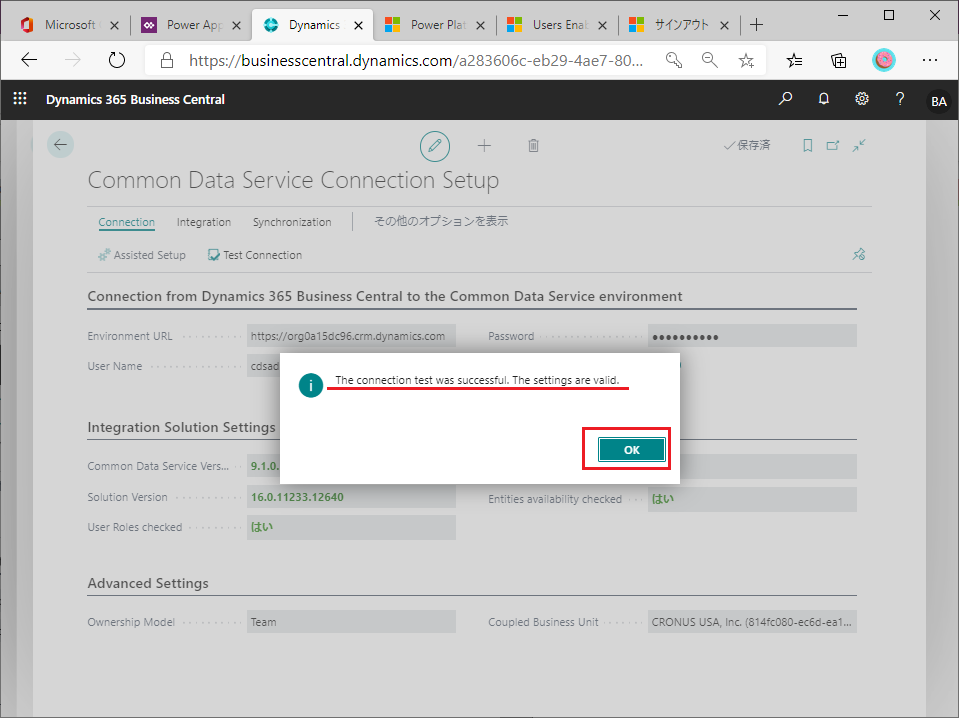Image resolution: width=959 pixels, height=718 pixels.
Task: Open the Business Central search magnifier
Action: [x=785, y=98]
